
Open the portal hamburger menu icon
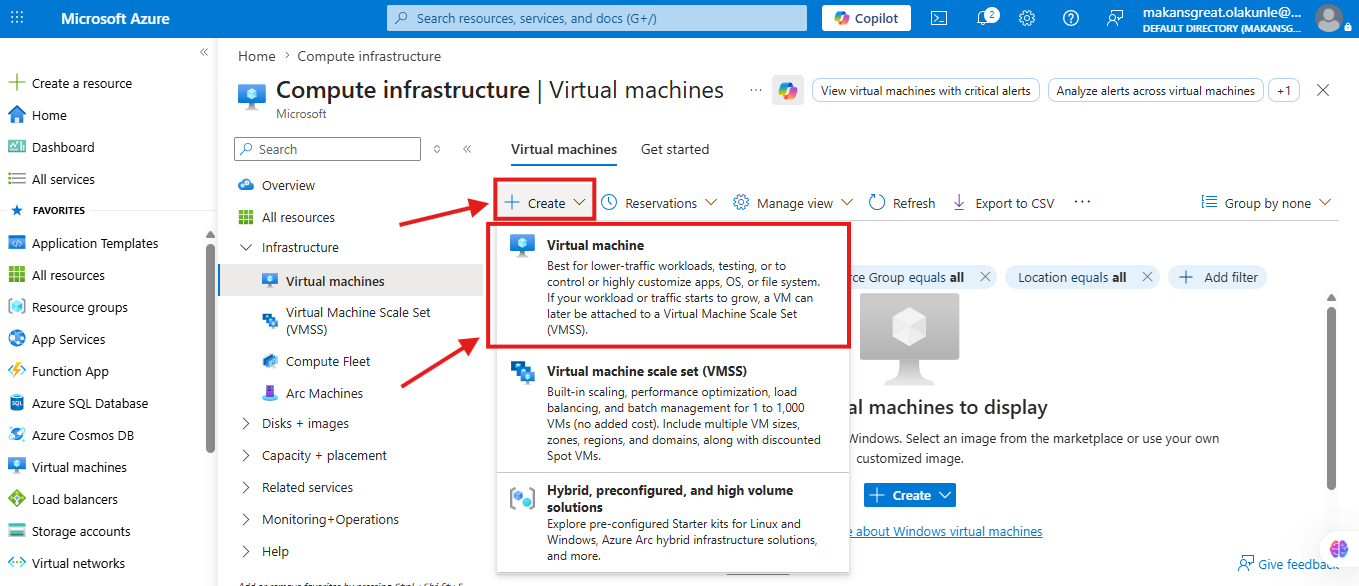click(x=18, y=18)
